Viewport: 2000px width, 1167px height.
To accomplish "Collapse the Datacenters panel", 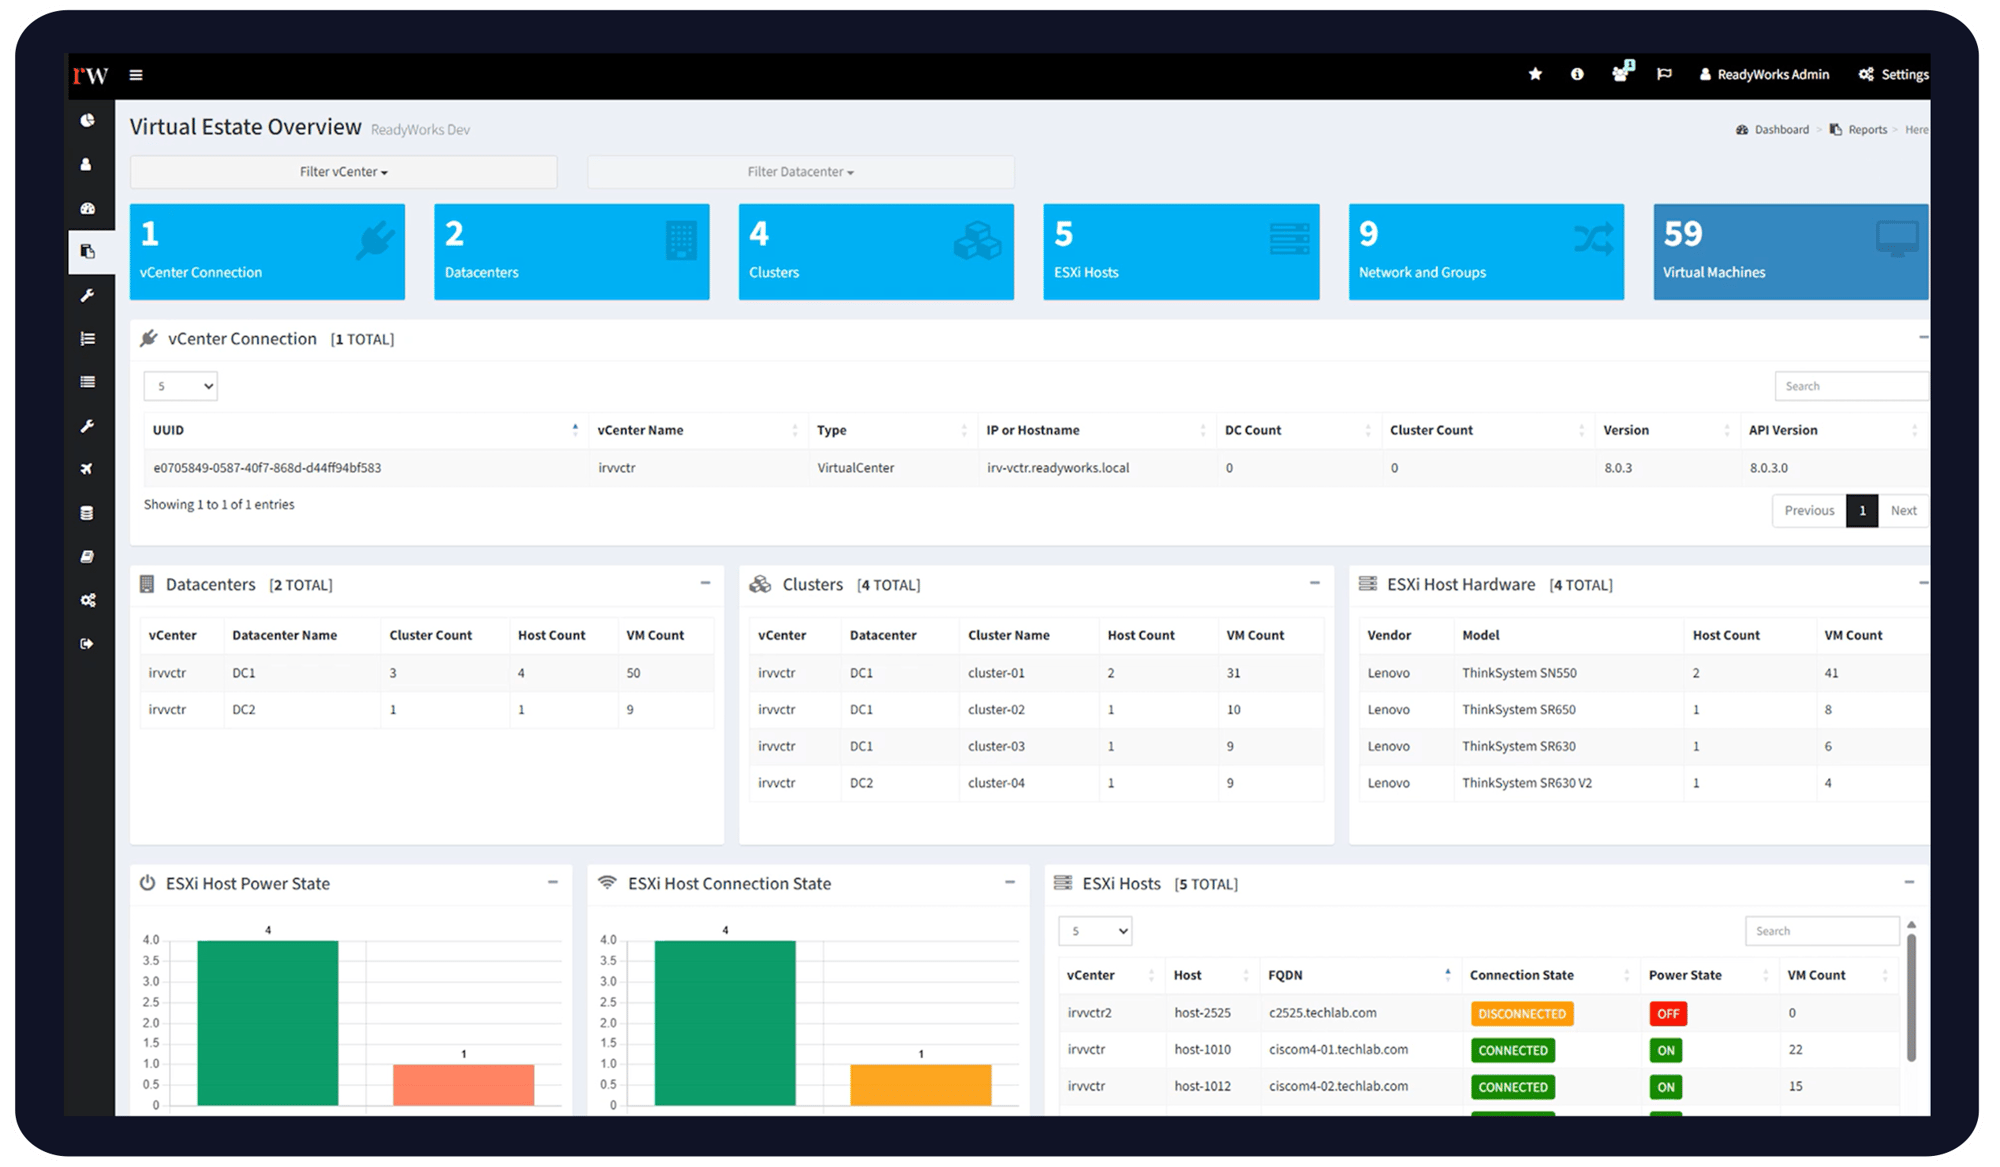I will [x=705, y=583].
